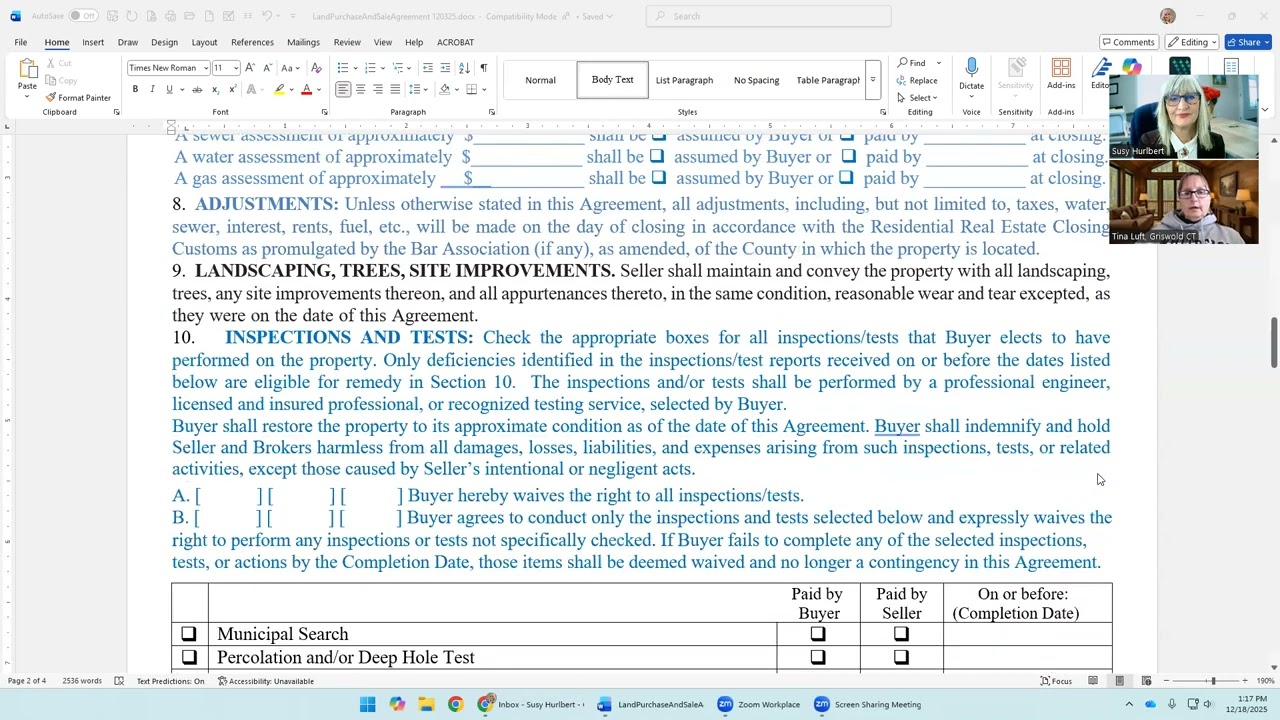Screen dimensions: 1280x720
Task: Apply strikethrough formatting
Action: [197, 90]
